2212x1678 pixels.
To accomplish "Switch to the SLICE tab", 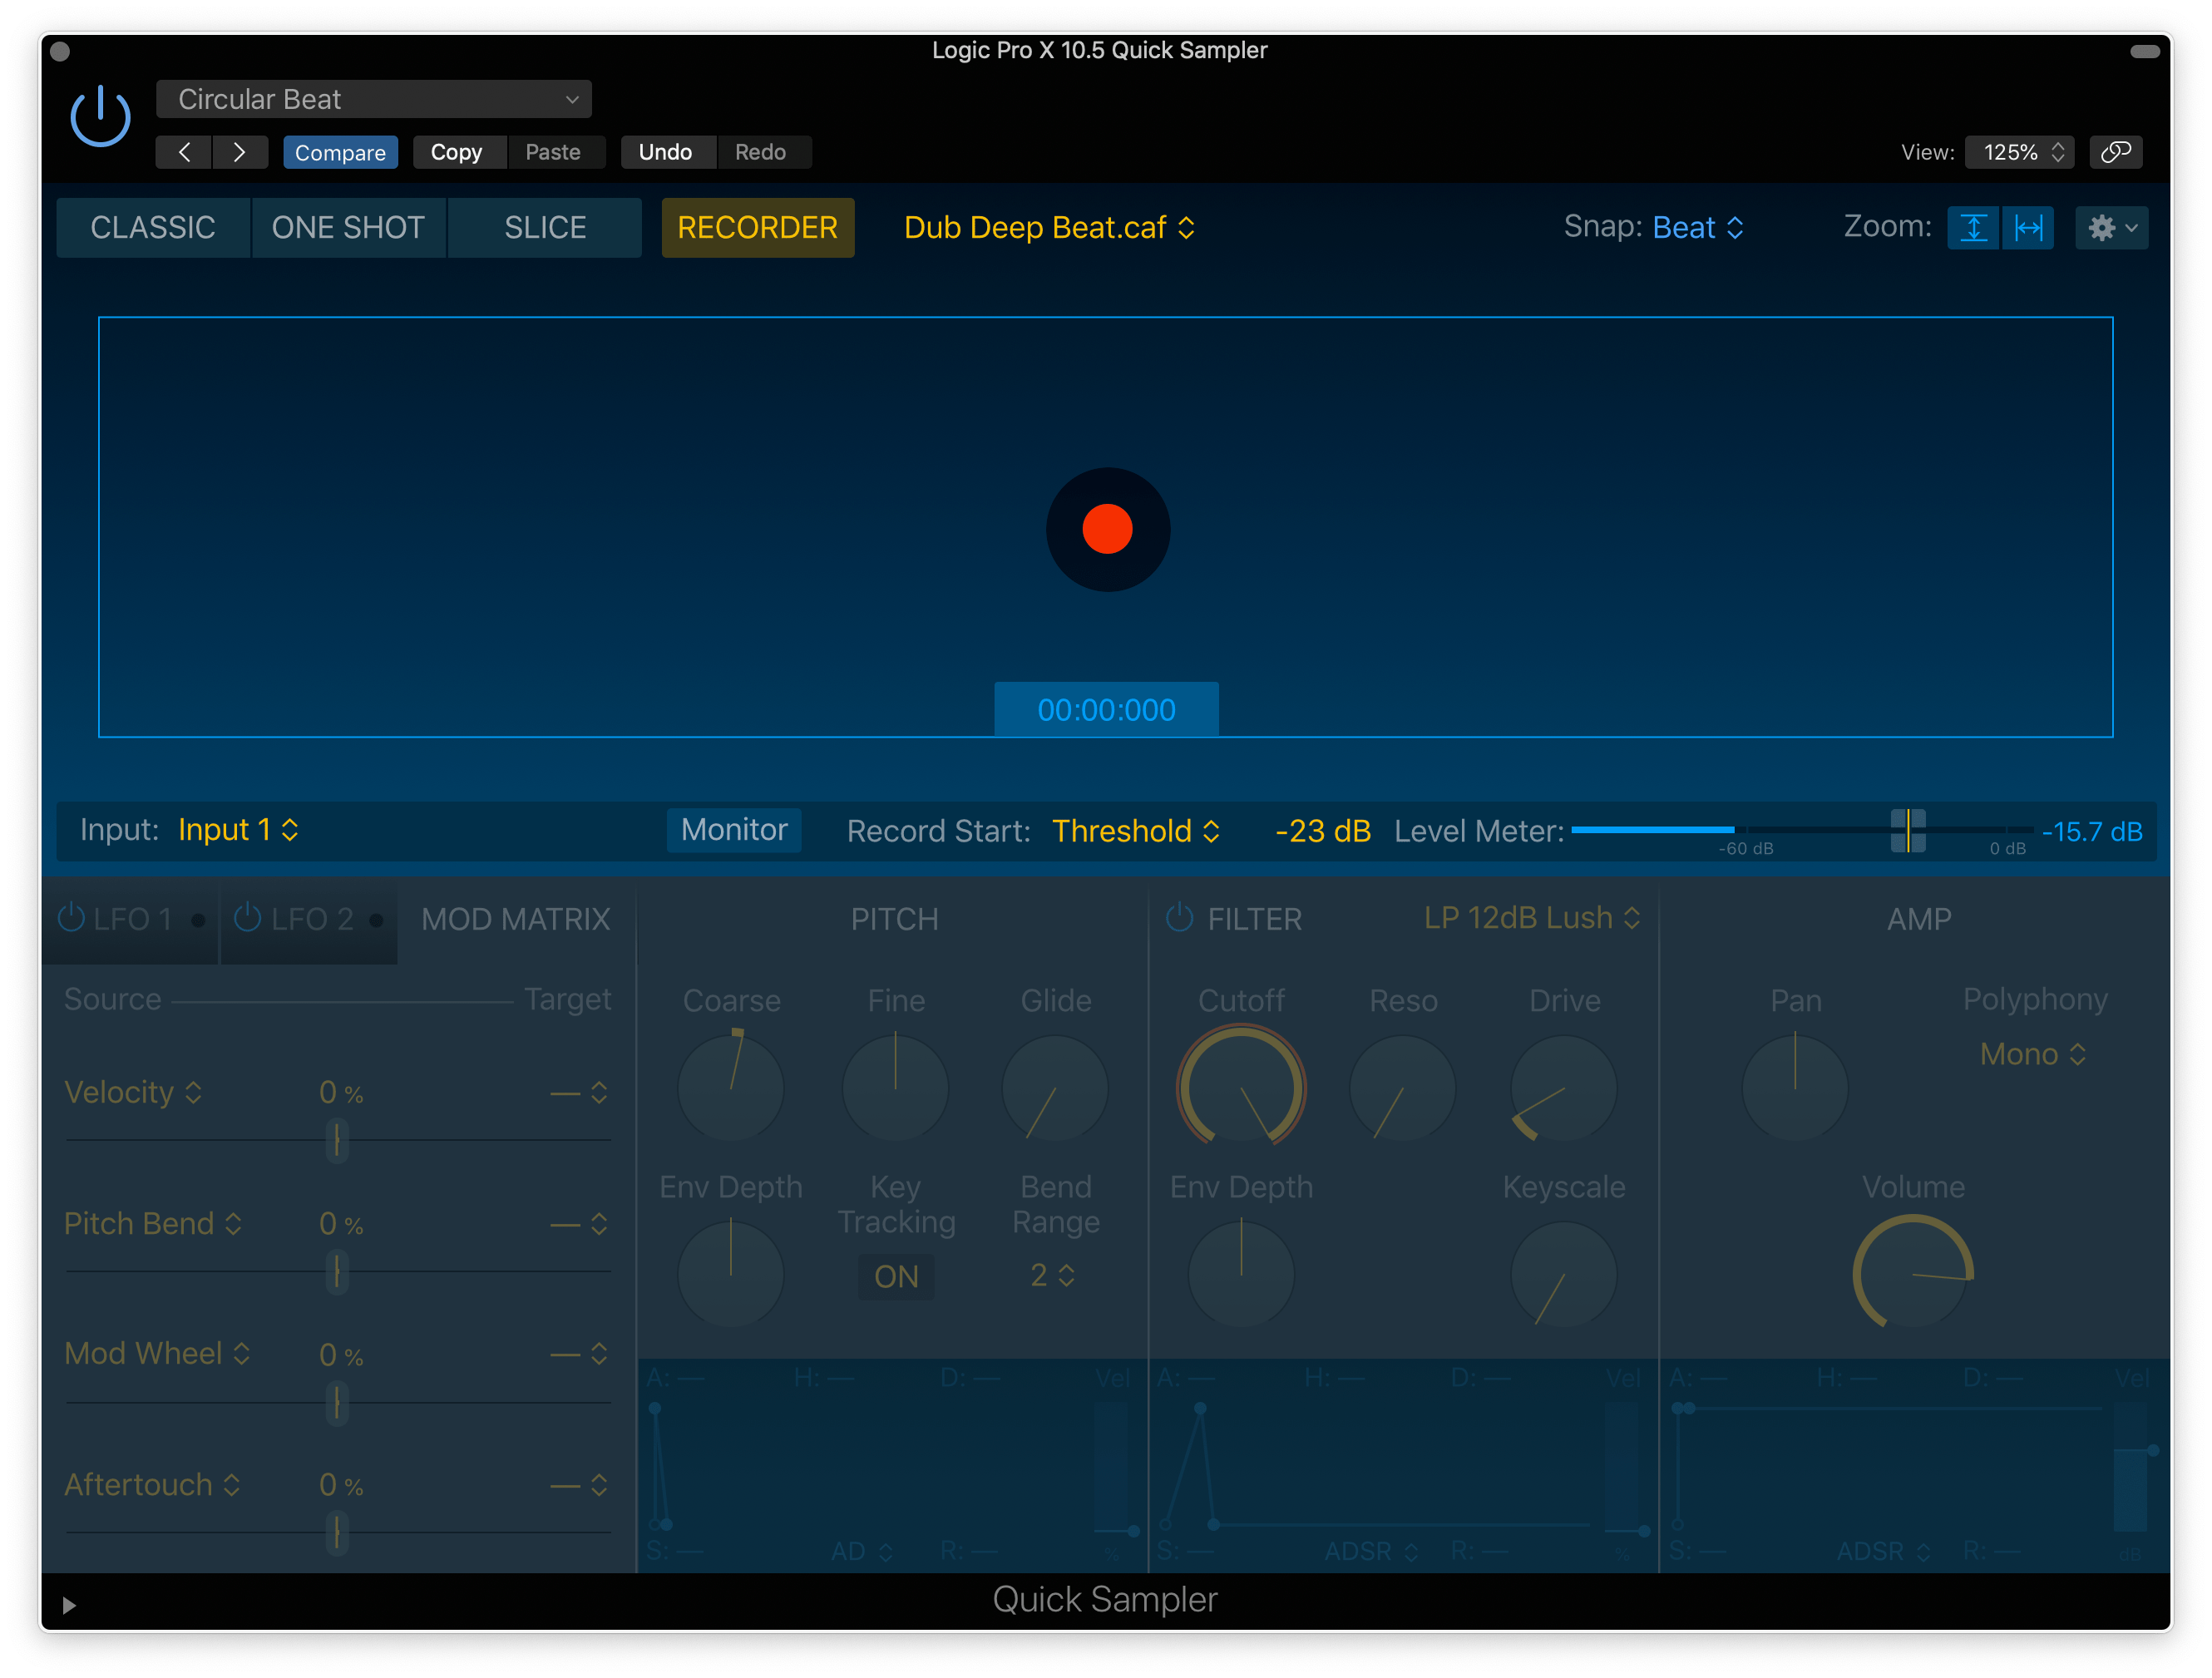I will pos(545,227).
